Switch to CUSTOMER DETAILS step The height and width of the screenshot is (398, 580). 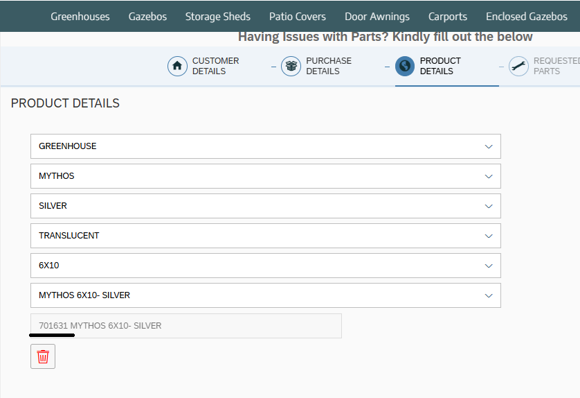[215, 66]
